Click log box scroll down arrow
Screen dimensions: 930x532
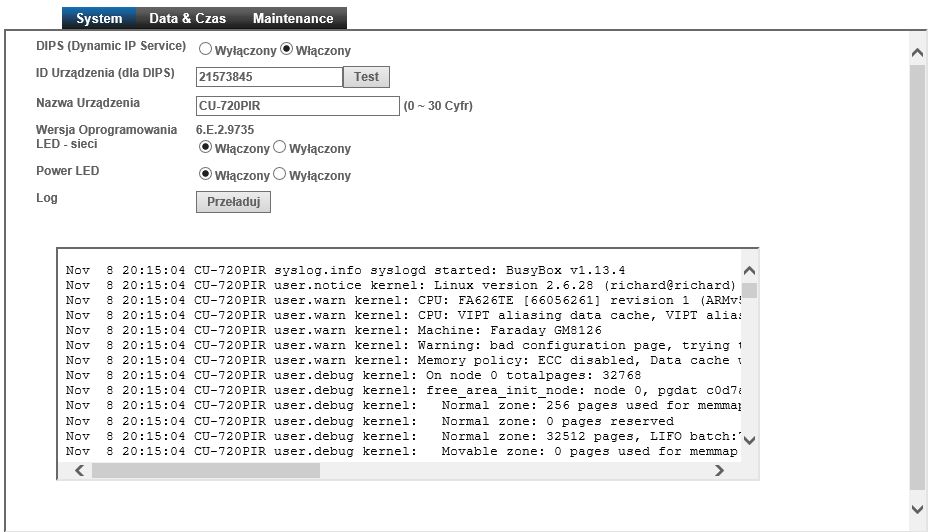[750, 440]
